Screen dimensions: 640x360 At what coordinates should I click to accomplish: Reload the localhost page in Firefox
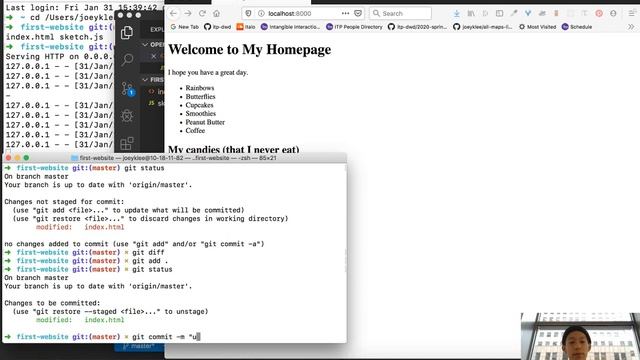pyautogui.click(x=202, y=13)
